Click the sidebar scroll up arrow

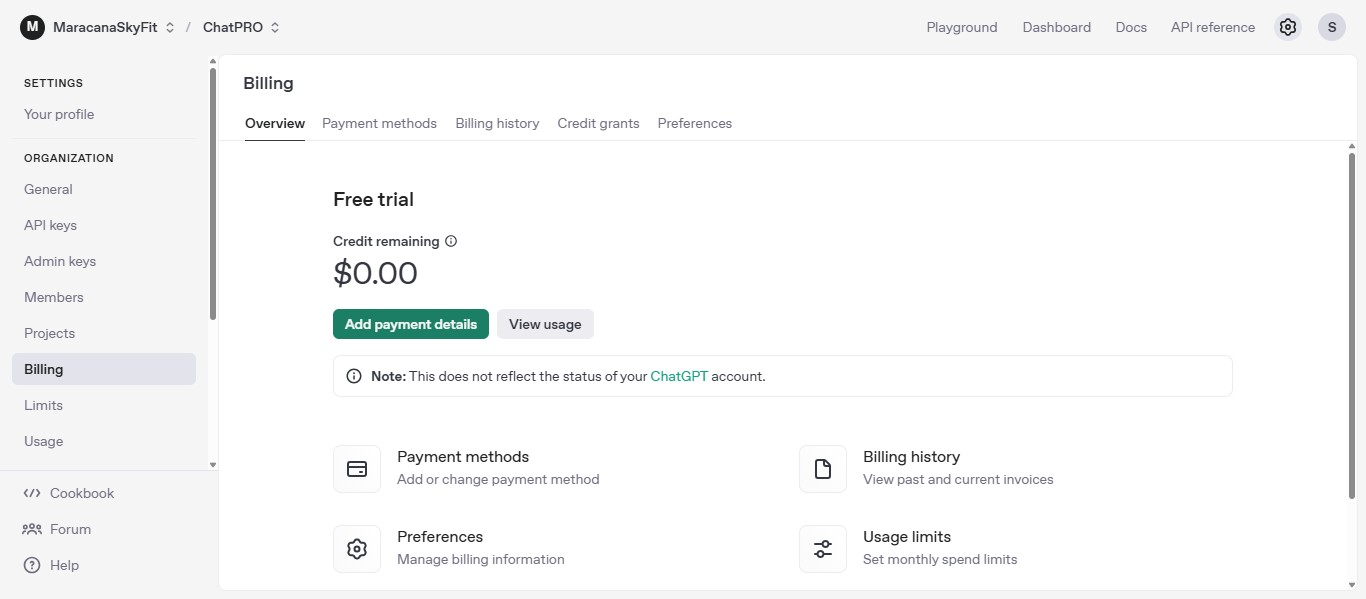212,62
